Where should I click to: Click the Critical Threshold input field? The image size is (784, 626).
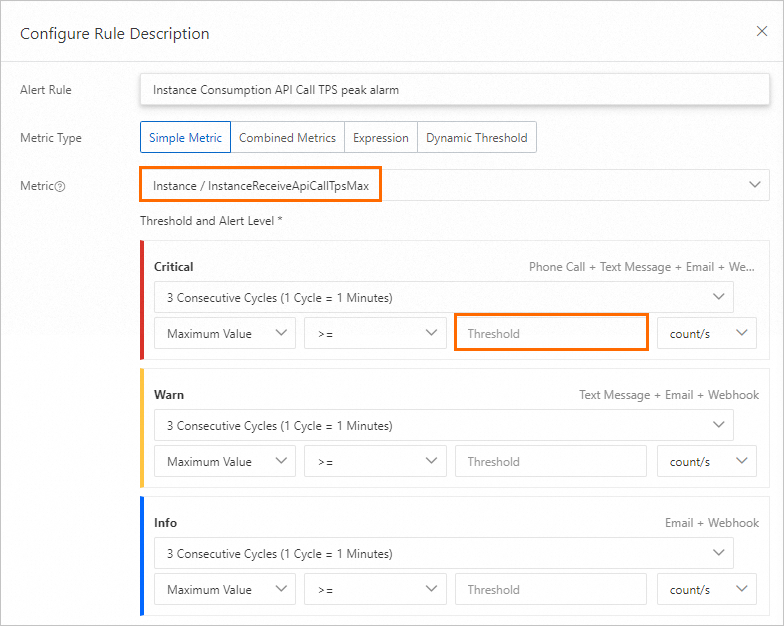tap(551, 334)
